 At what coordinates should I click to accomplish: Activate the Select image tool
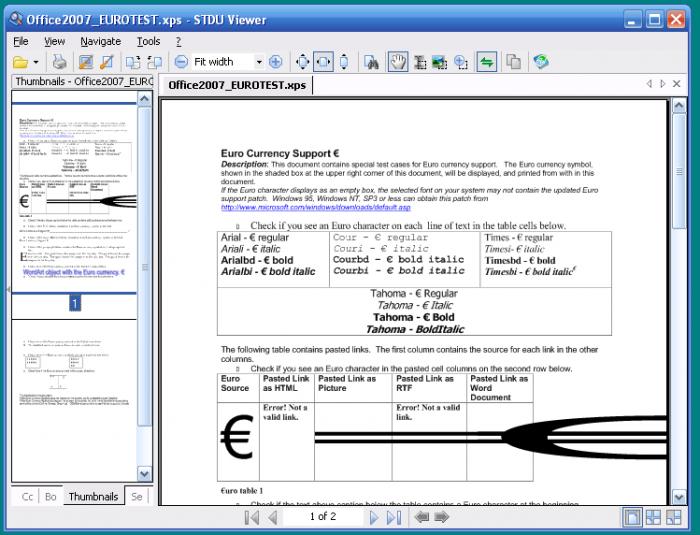(440, 62)
